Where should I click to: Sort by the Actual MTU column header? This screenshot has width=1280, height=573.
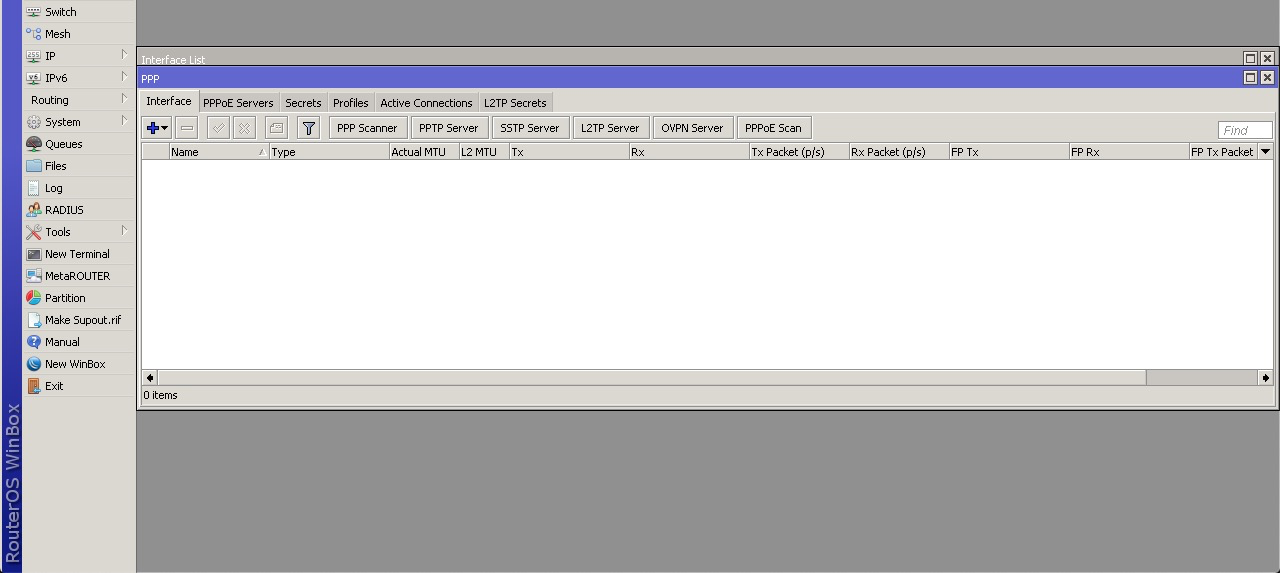pos(424,152)
